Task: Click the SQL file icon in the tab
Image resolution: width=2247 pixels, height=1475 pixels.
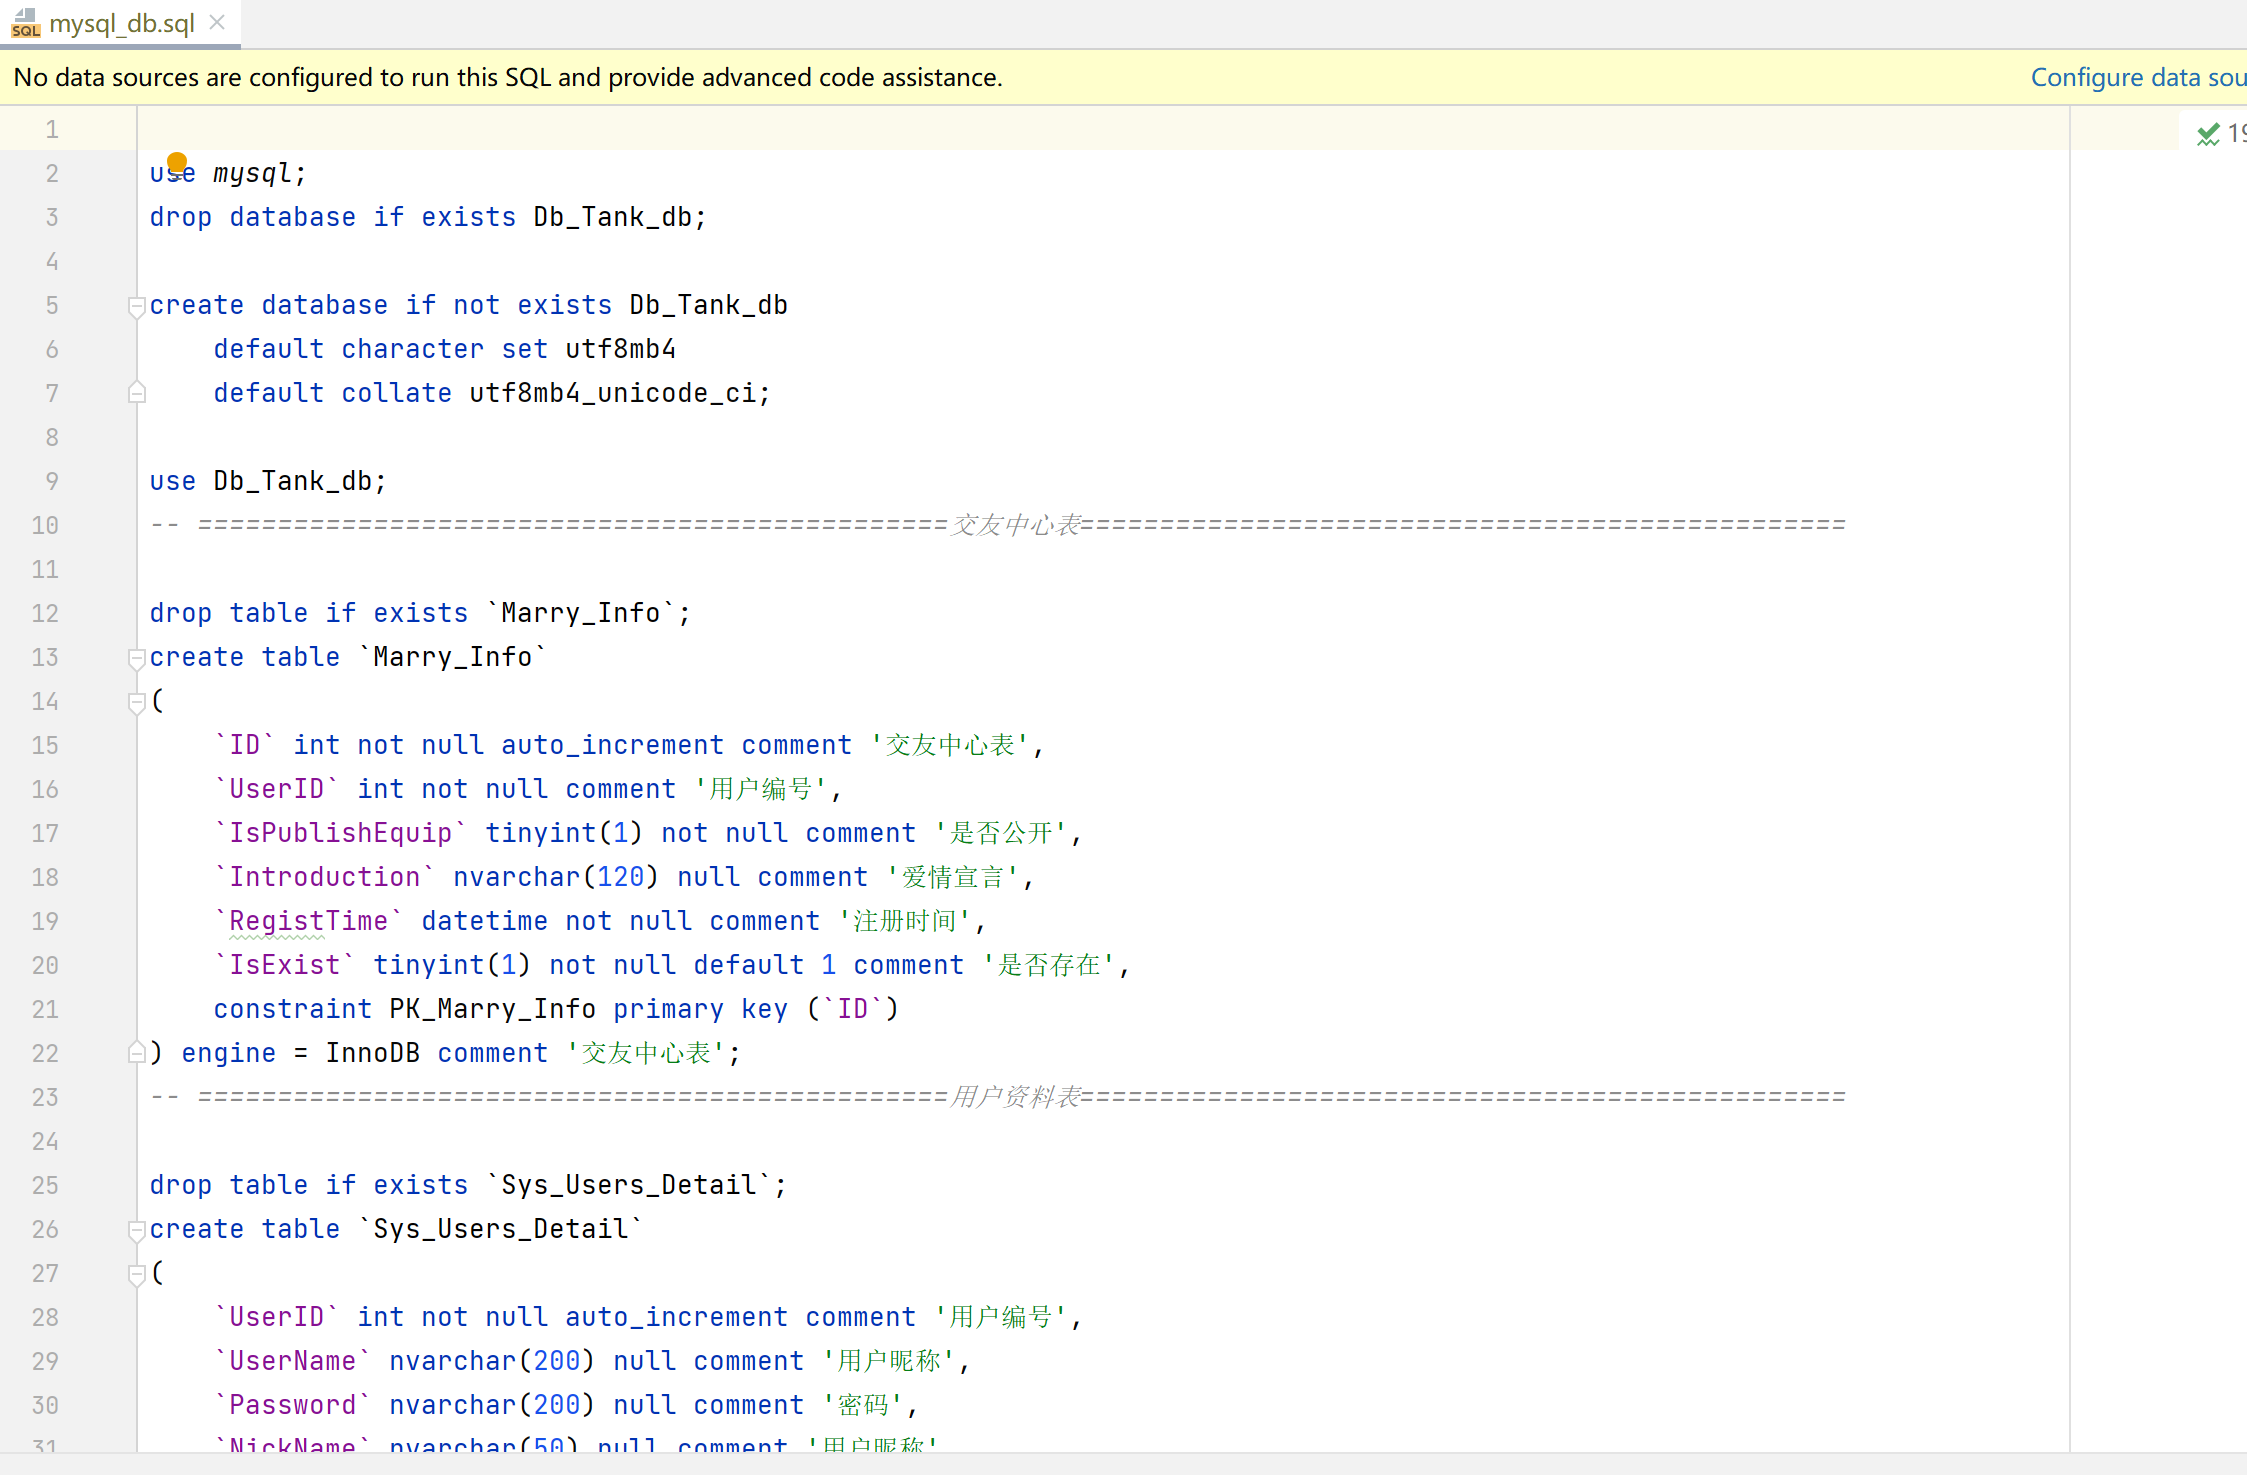Action: pos(25,23)
